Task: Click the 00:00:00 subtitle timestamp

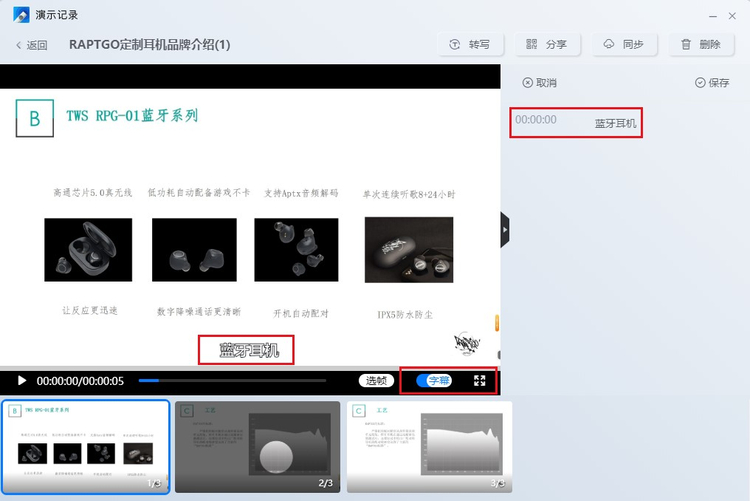Action: click(x=536, y=120)
